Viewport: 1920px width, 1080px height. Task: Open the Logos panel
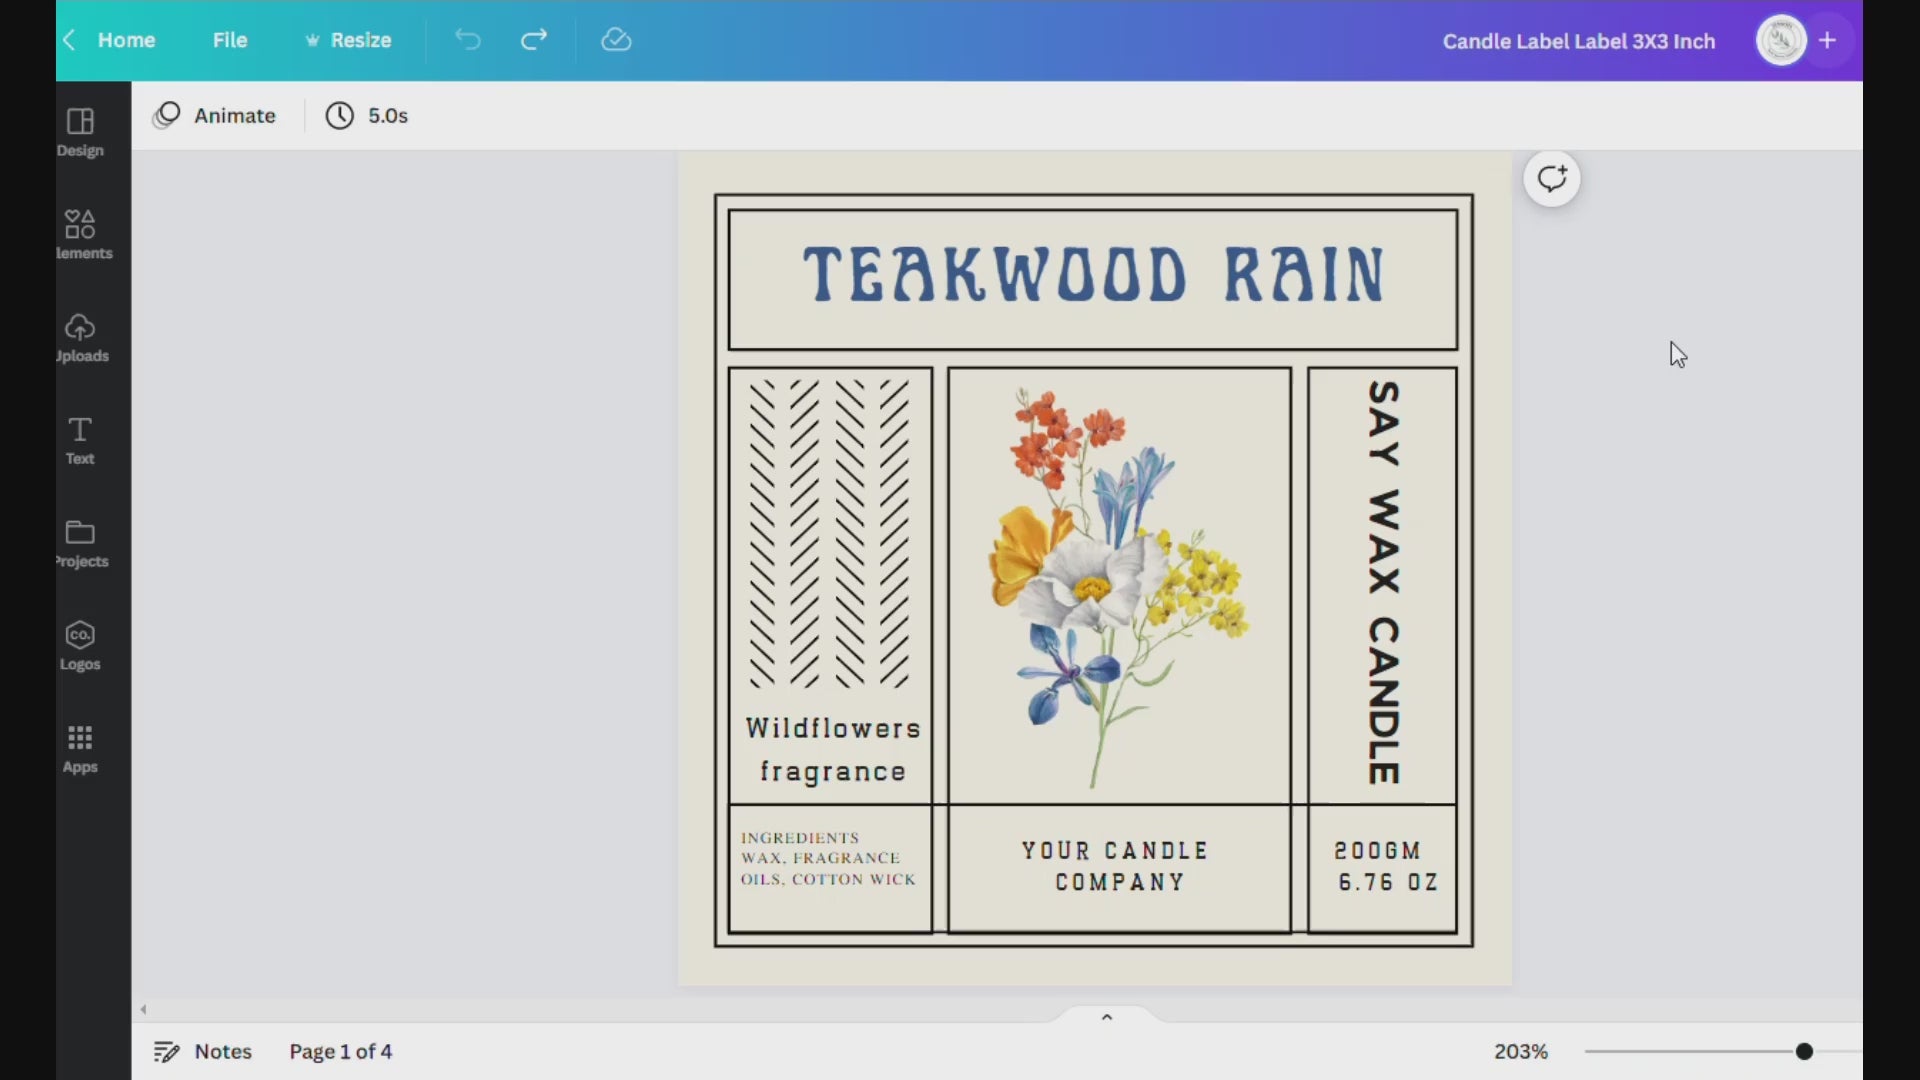(80, 646)
